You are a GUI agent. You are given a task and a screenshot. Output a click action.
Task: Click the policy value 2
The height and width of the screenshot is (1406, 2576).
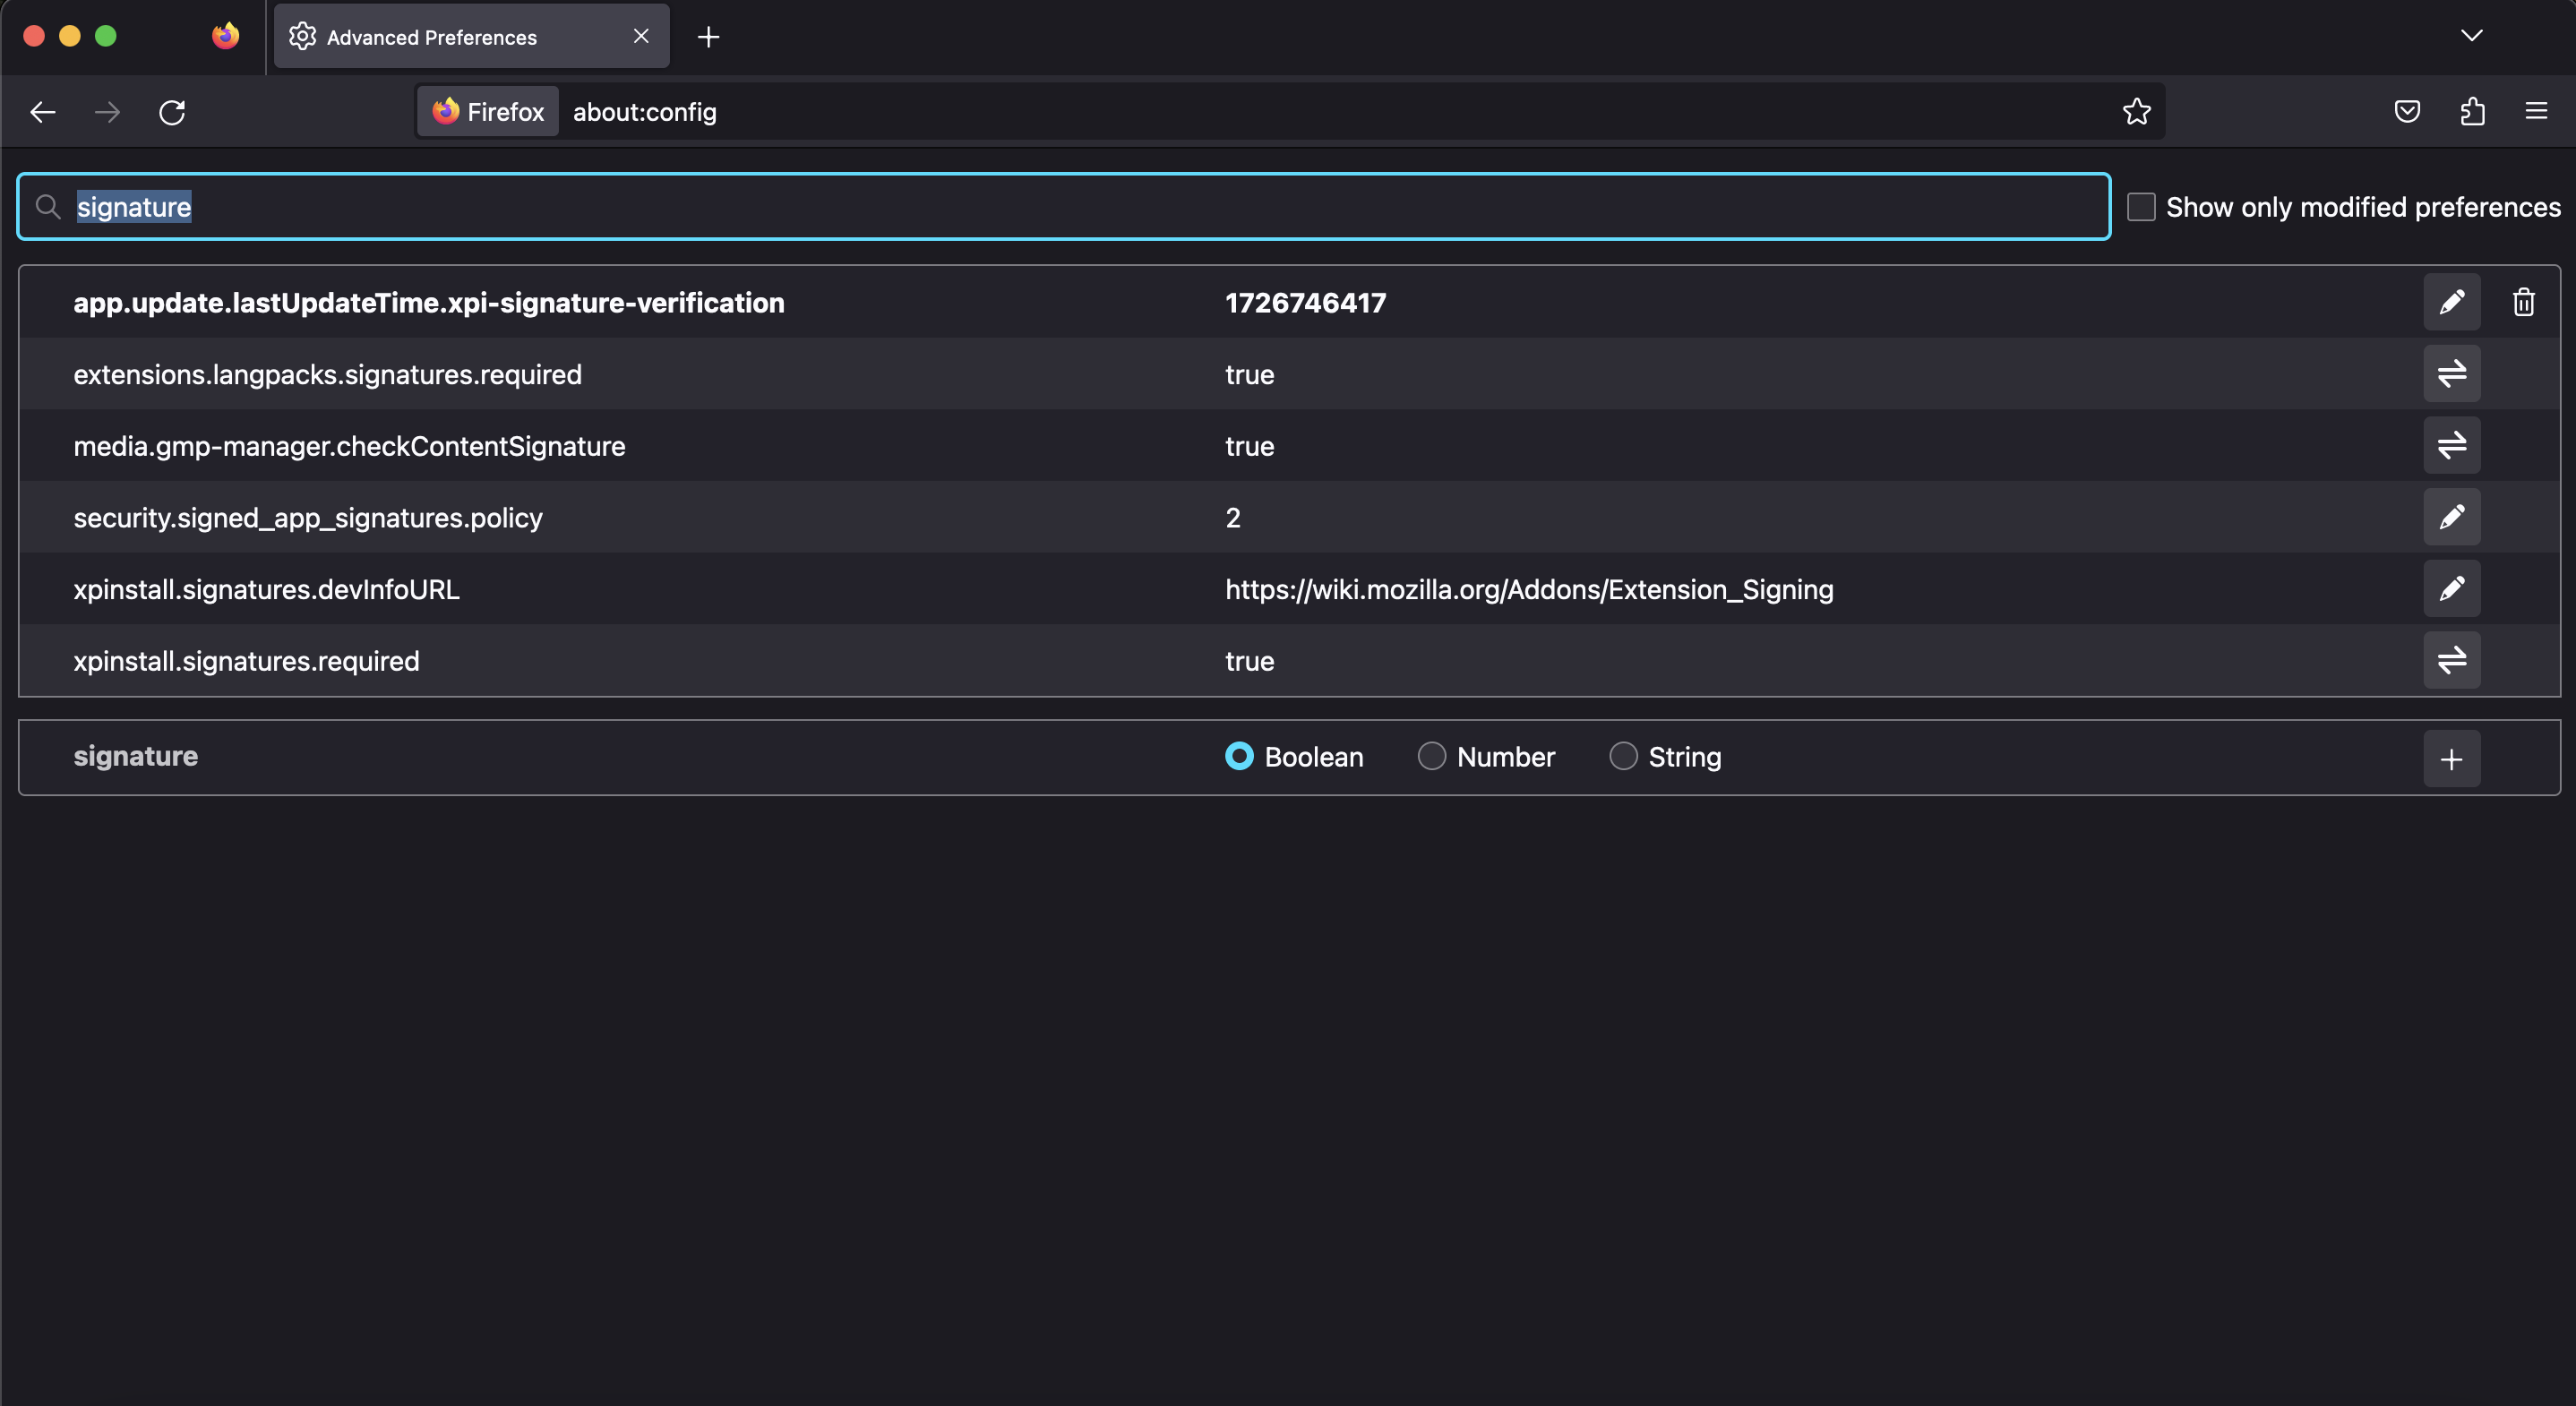pos(1232,518)
